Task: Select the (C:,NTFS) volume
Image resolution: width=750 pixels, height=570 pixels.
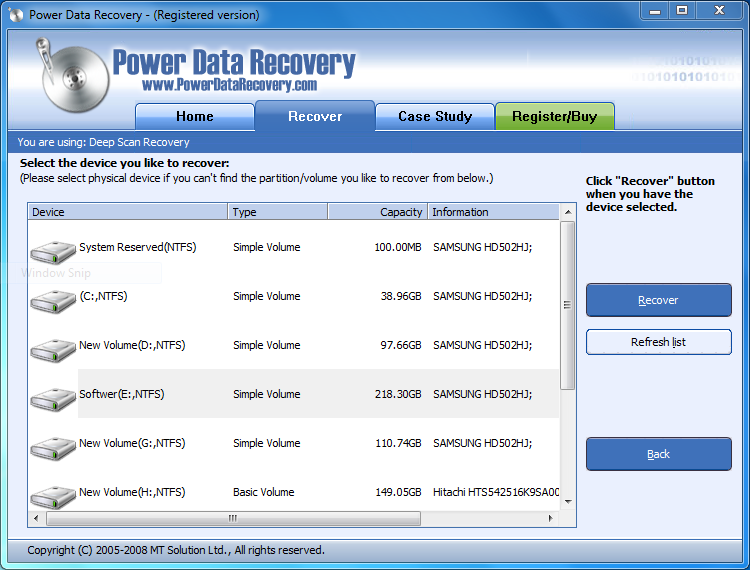Action: click(103, 296)
